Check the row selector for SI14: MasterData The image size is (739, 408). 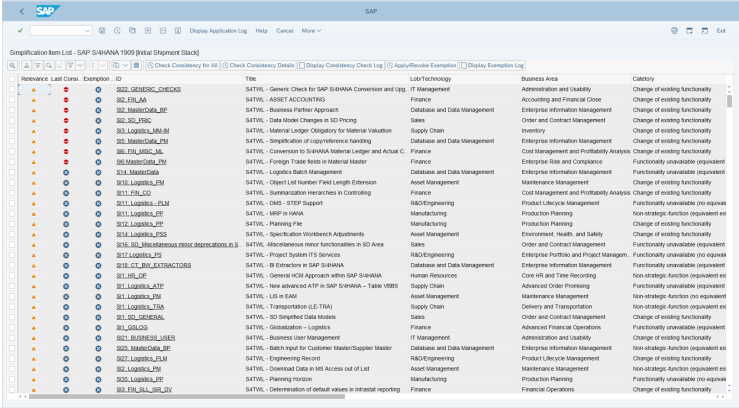coord(13,173)
